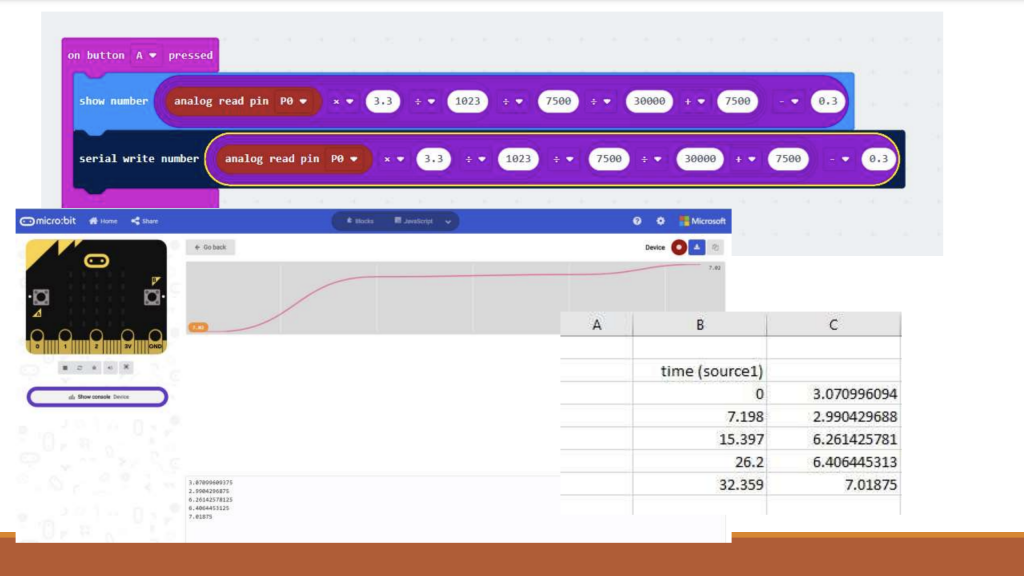Click the micro:bit logo in the header
This screenshot has height=576, width=1024.
point(48,221)
